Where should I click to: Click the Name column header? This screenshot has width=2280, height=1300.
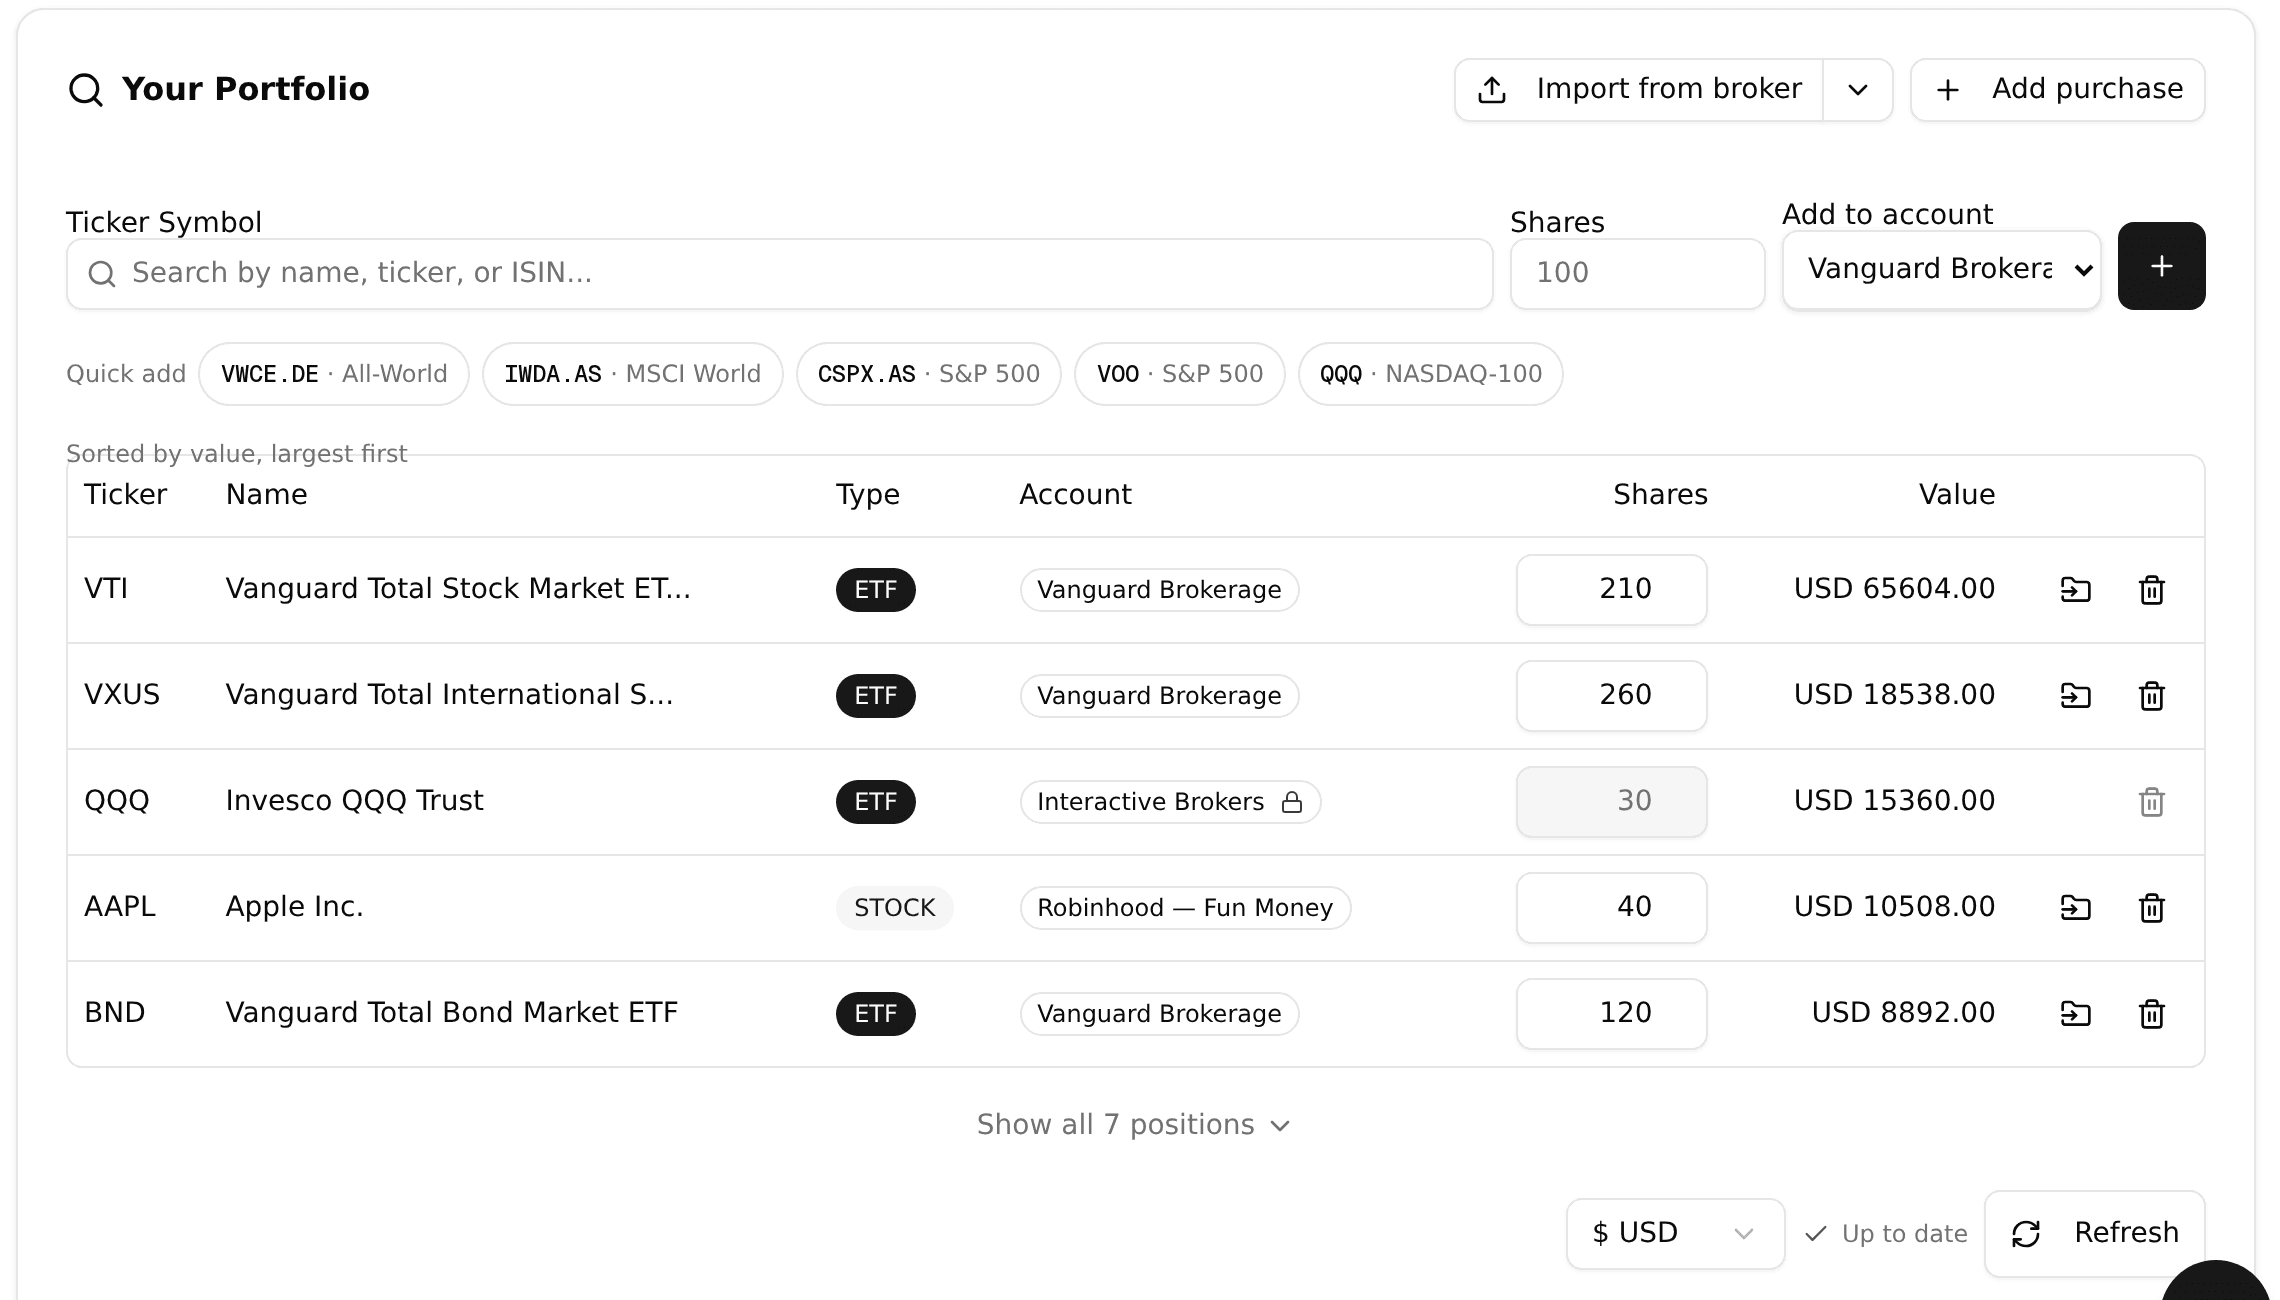pos(266,495)
